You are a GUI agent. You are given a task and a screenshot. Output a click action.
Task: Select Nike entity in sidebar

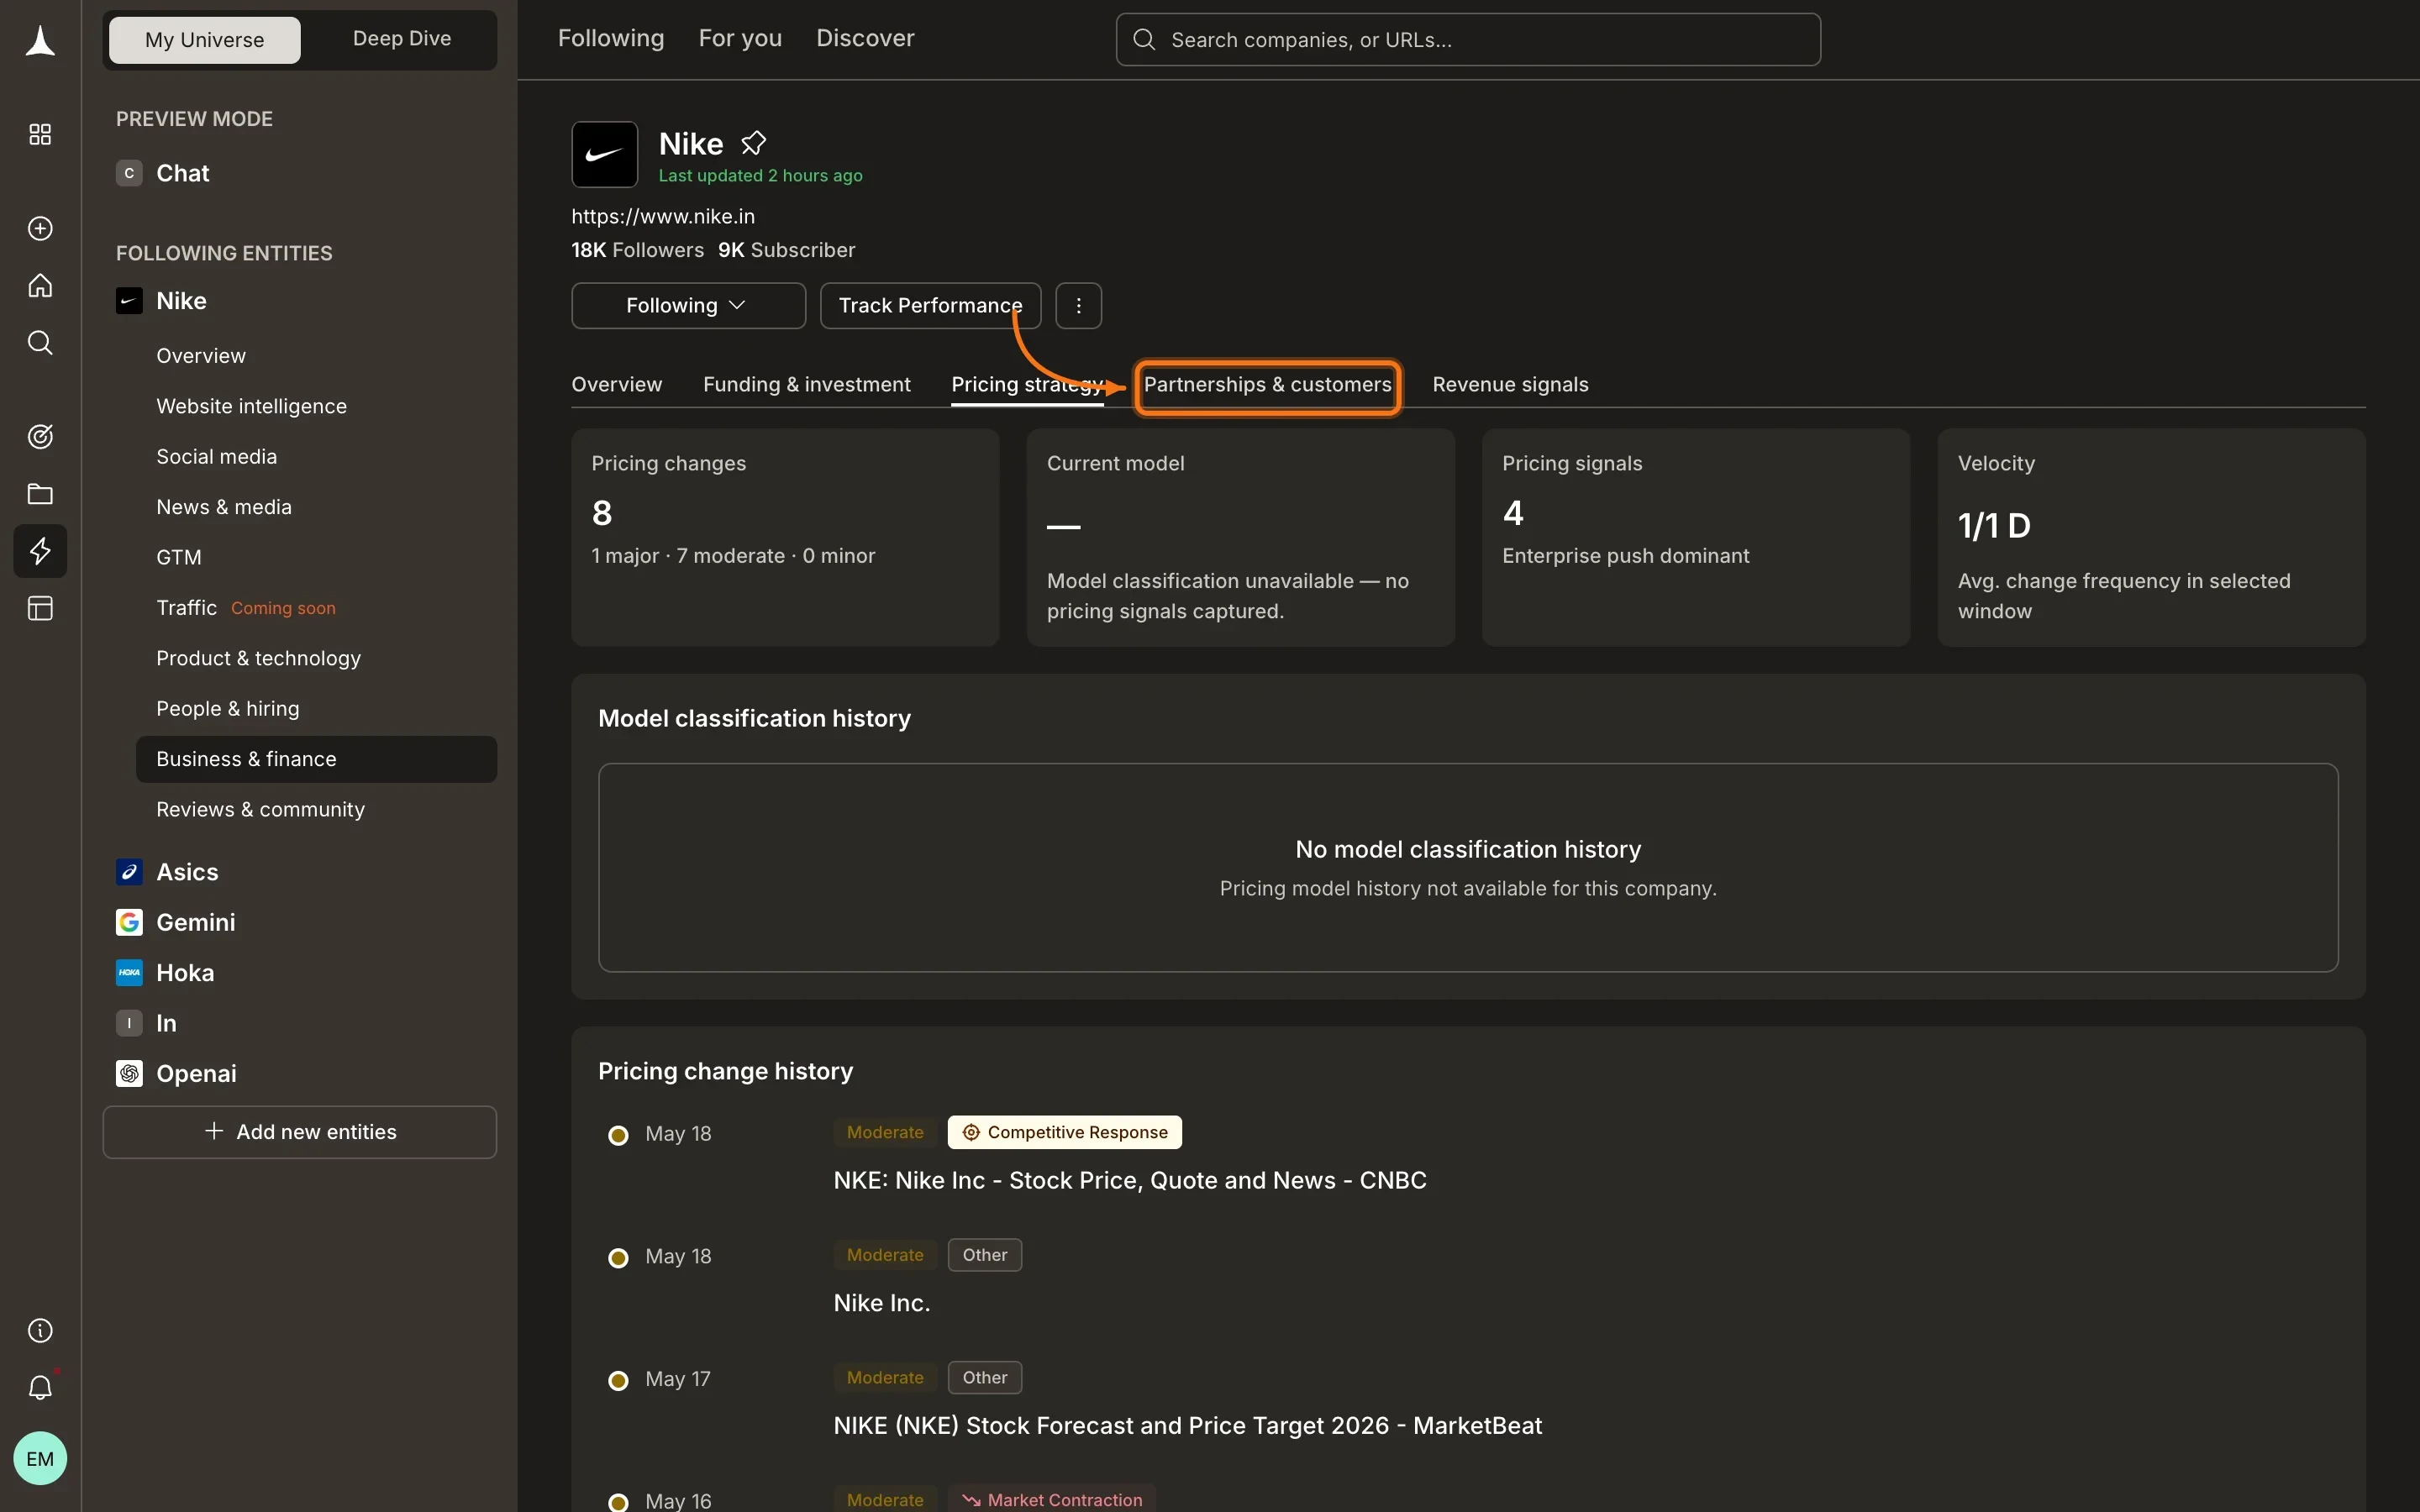(x=181, y=301)
